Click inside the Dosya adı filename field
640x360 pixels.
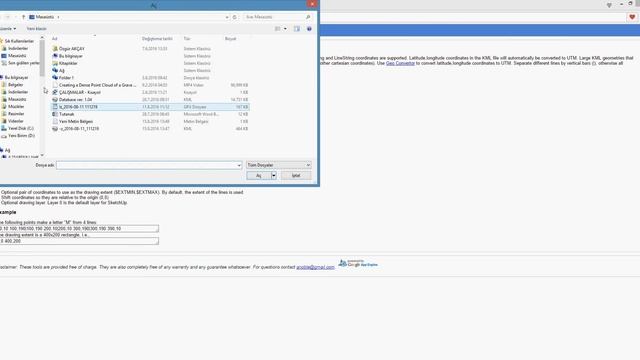(147, 165)
